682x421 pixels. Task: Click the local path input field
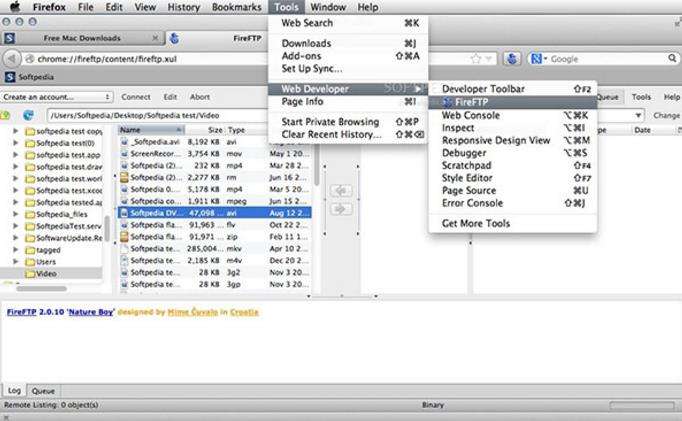click(157, 115)
